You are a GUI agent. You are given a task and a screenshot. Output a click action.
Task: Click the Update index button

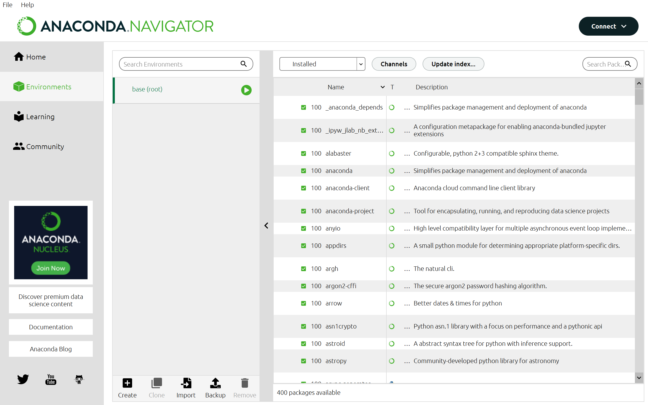(452, 64)
